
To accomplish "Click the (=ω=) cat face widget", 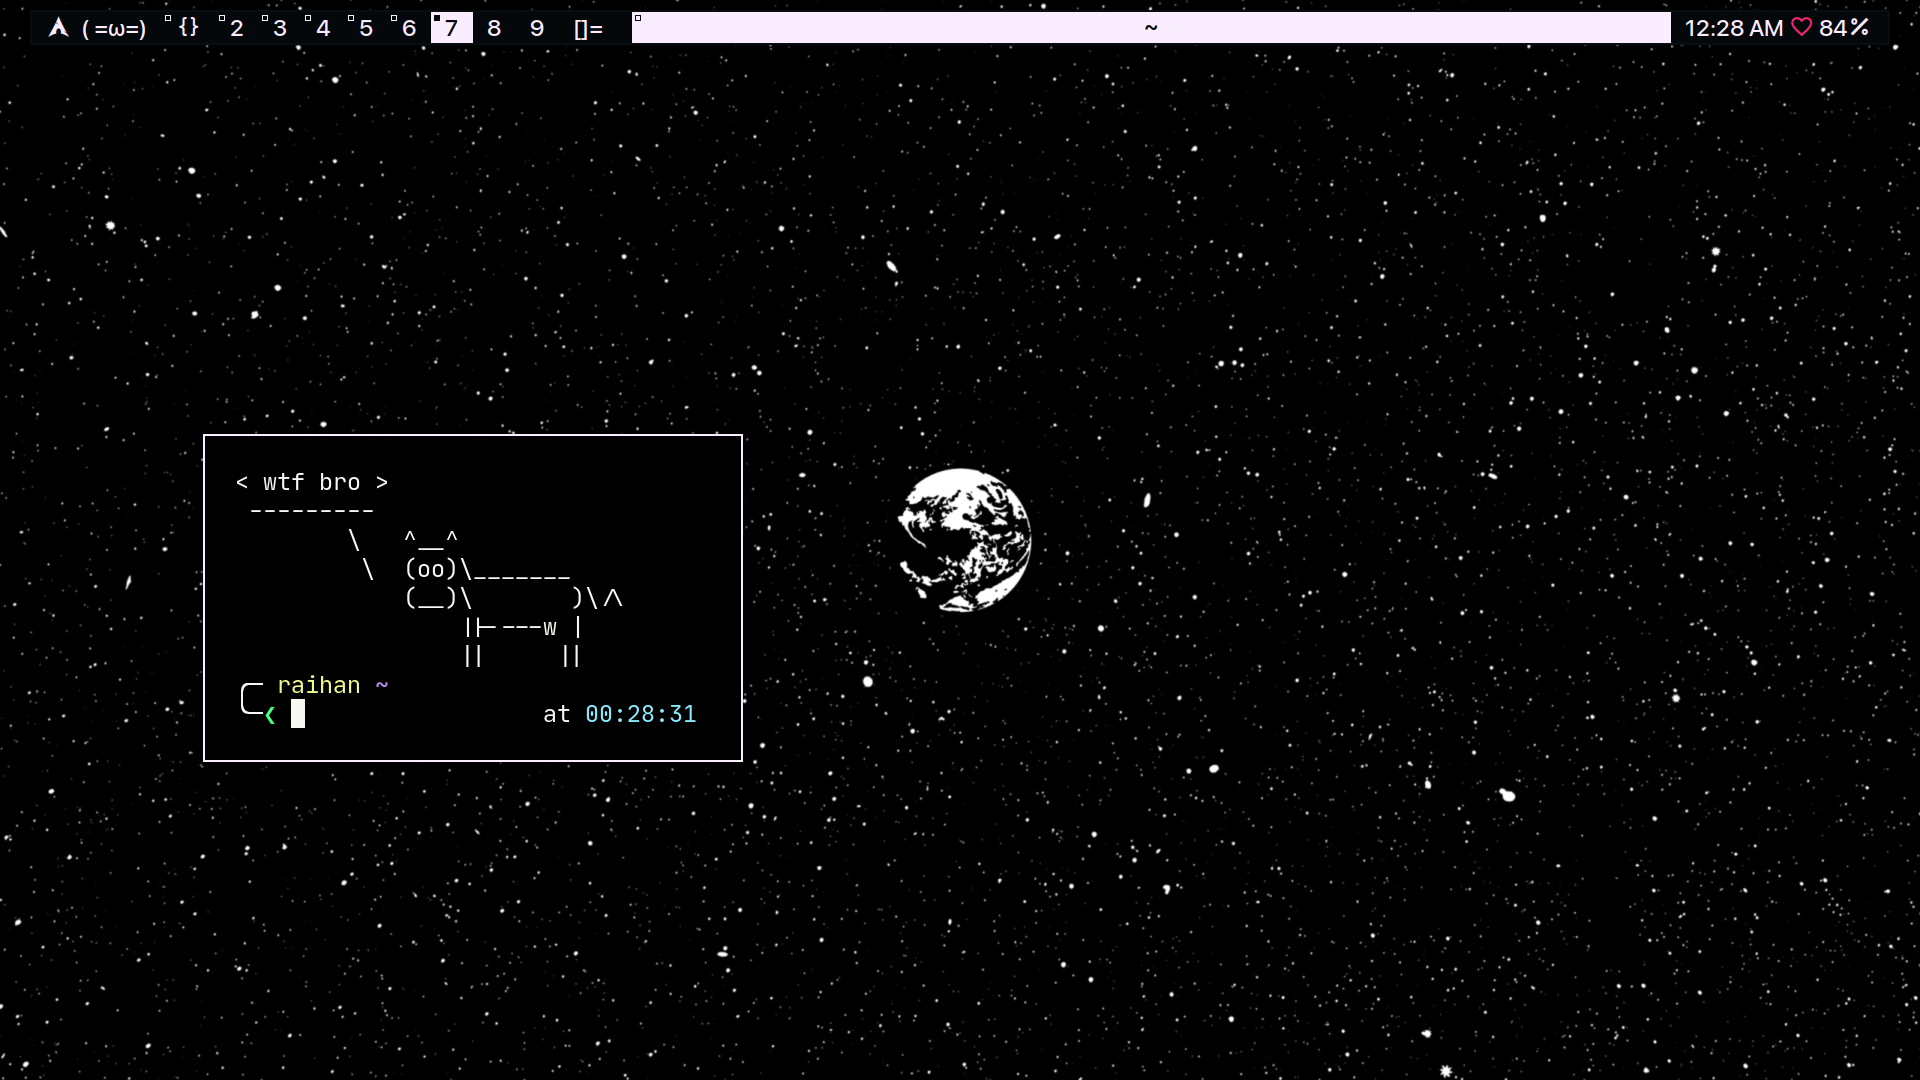I will click(114, 28).
